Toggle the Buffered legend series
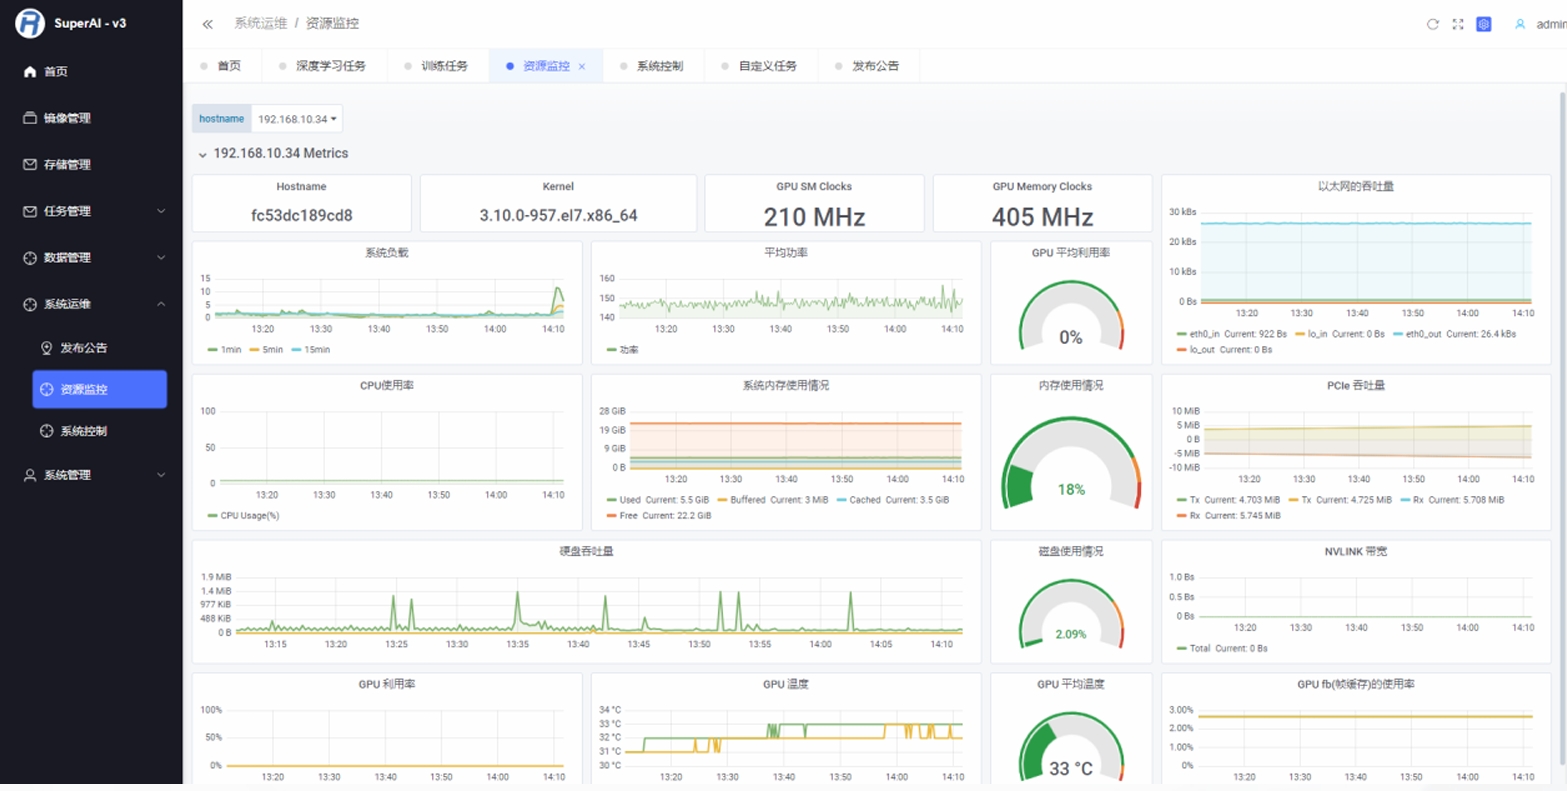This screenshot has height=791, width=1567. 772,499
